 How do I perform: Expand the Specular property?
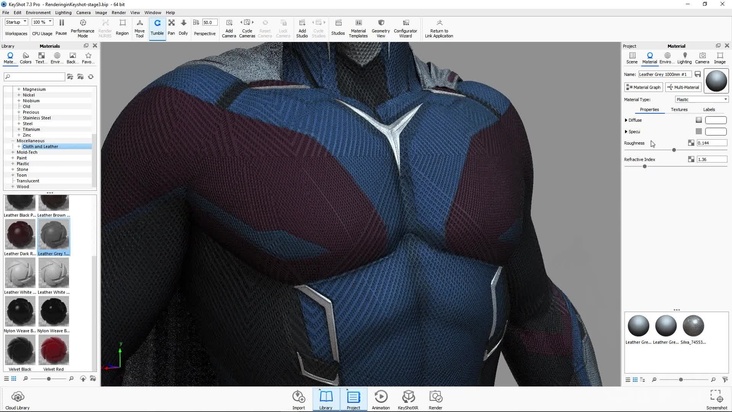[626, 132]
